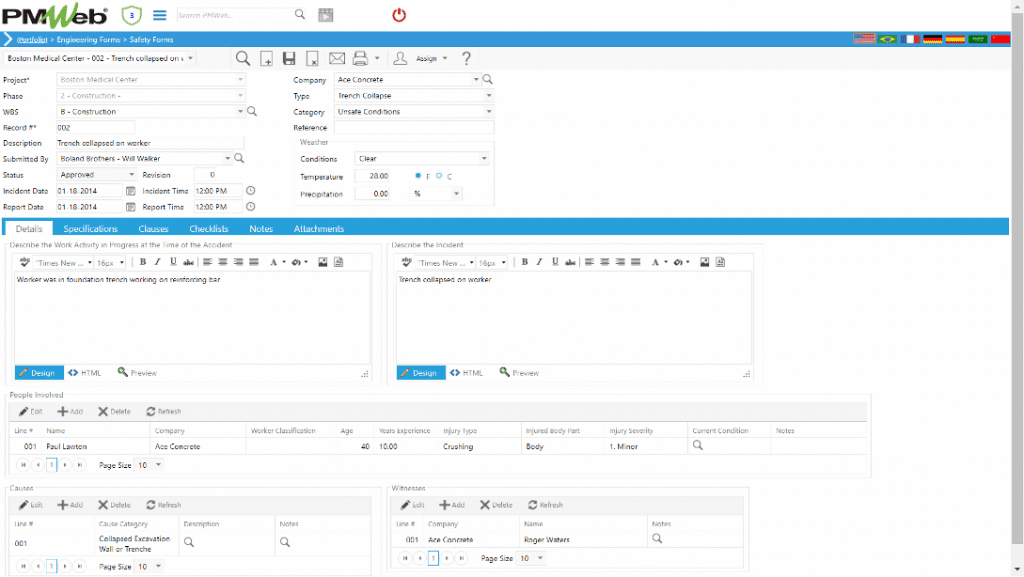Switch to the Checklists tab
This screenshot has width=1024, height=577.
[x=209, y=228]
